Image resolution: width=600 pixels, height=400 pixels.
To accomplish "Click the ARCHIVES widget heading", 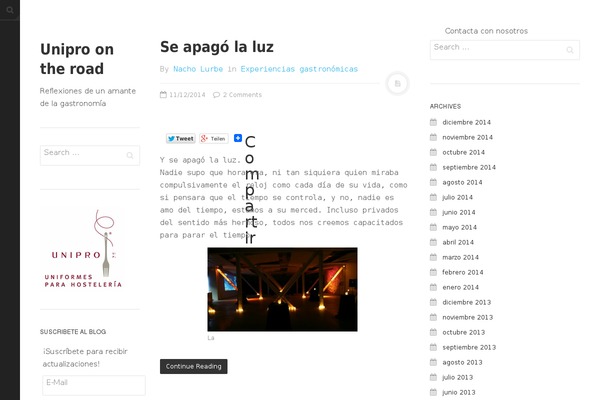I will click(x=445, y=106).
